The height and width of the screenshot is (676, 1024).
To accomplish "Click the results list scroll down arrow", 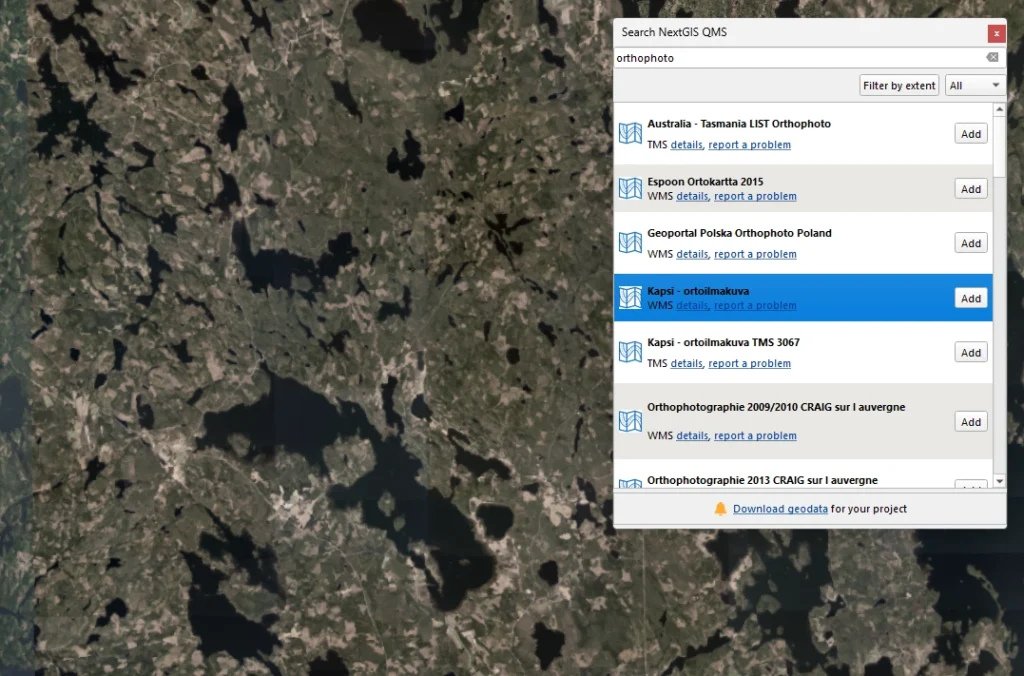I will click(x=999, y=481).
